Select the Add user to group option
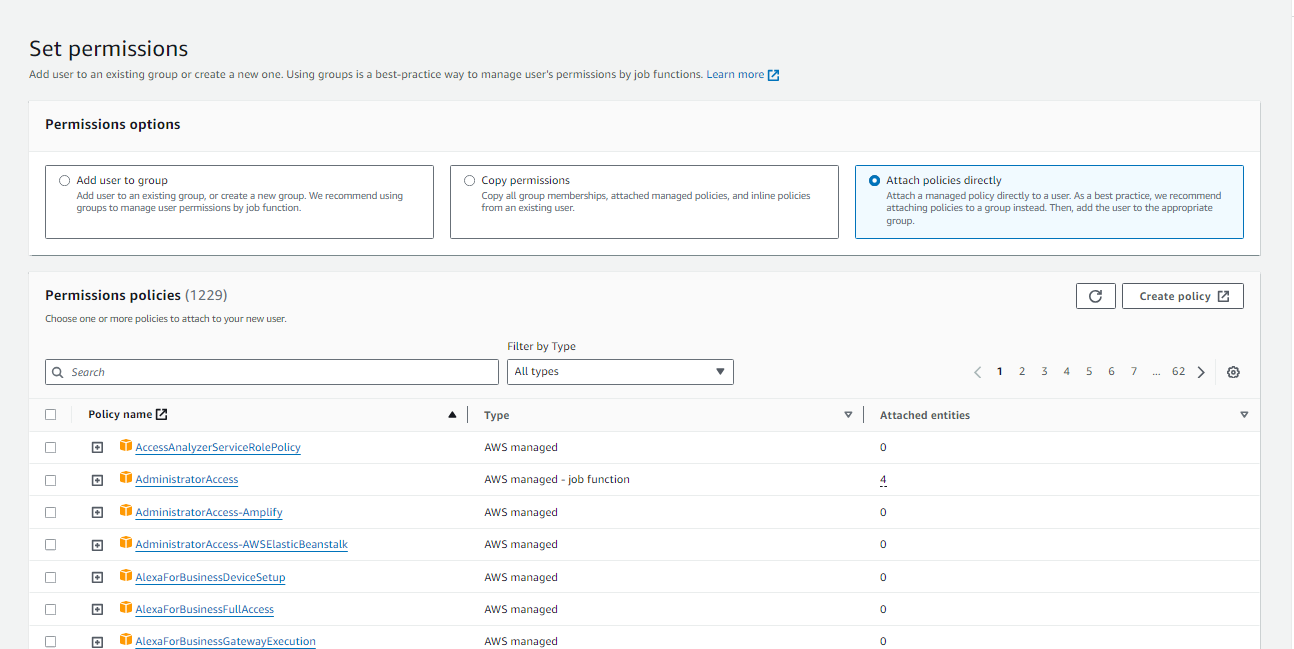The image size is (1294, 649). 65,180
